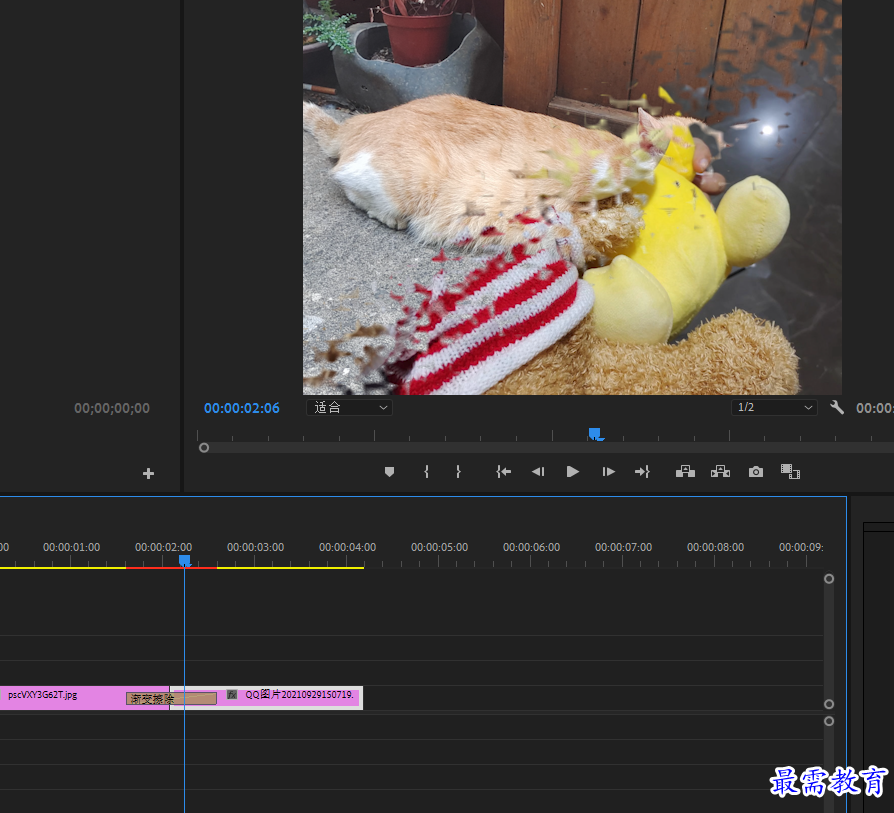Go to In point

[x=503, y=472]
